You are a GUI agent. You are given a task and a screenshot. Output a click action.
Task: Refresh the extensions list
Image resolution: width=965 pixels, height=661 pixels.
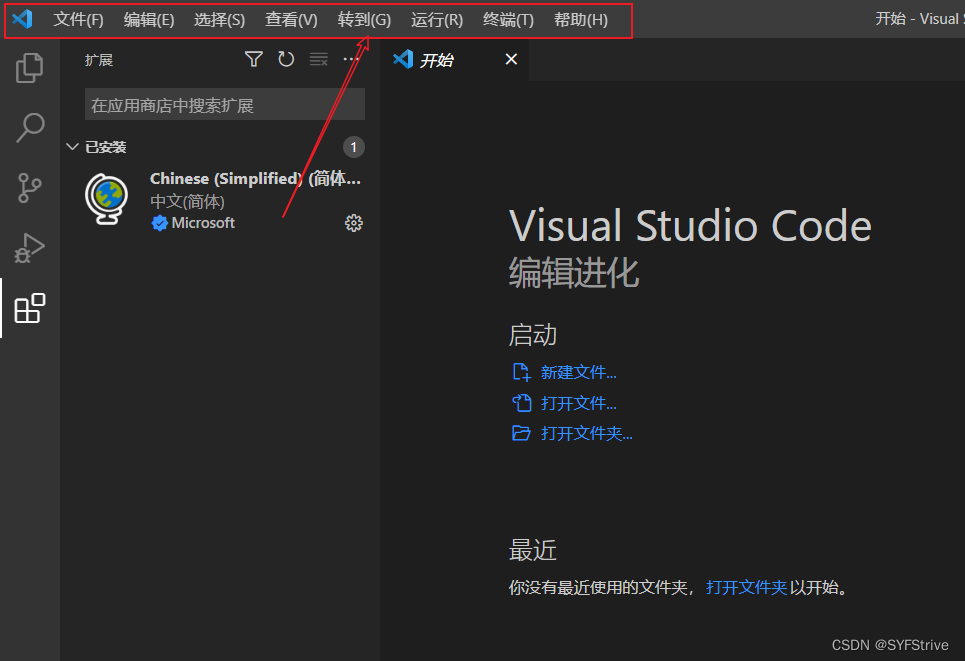286,59
